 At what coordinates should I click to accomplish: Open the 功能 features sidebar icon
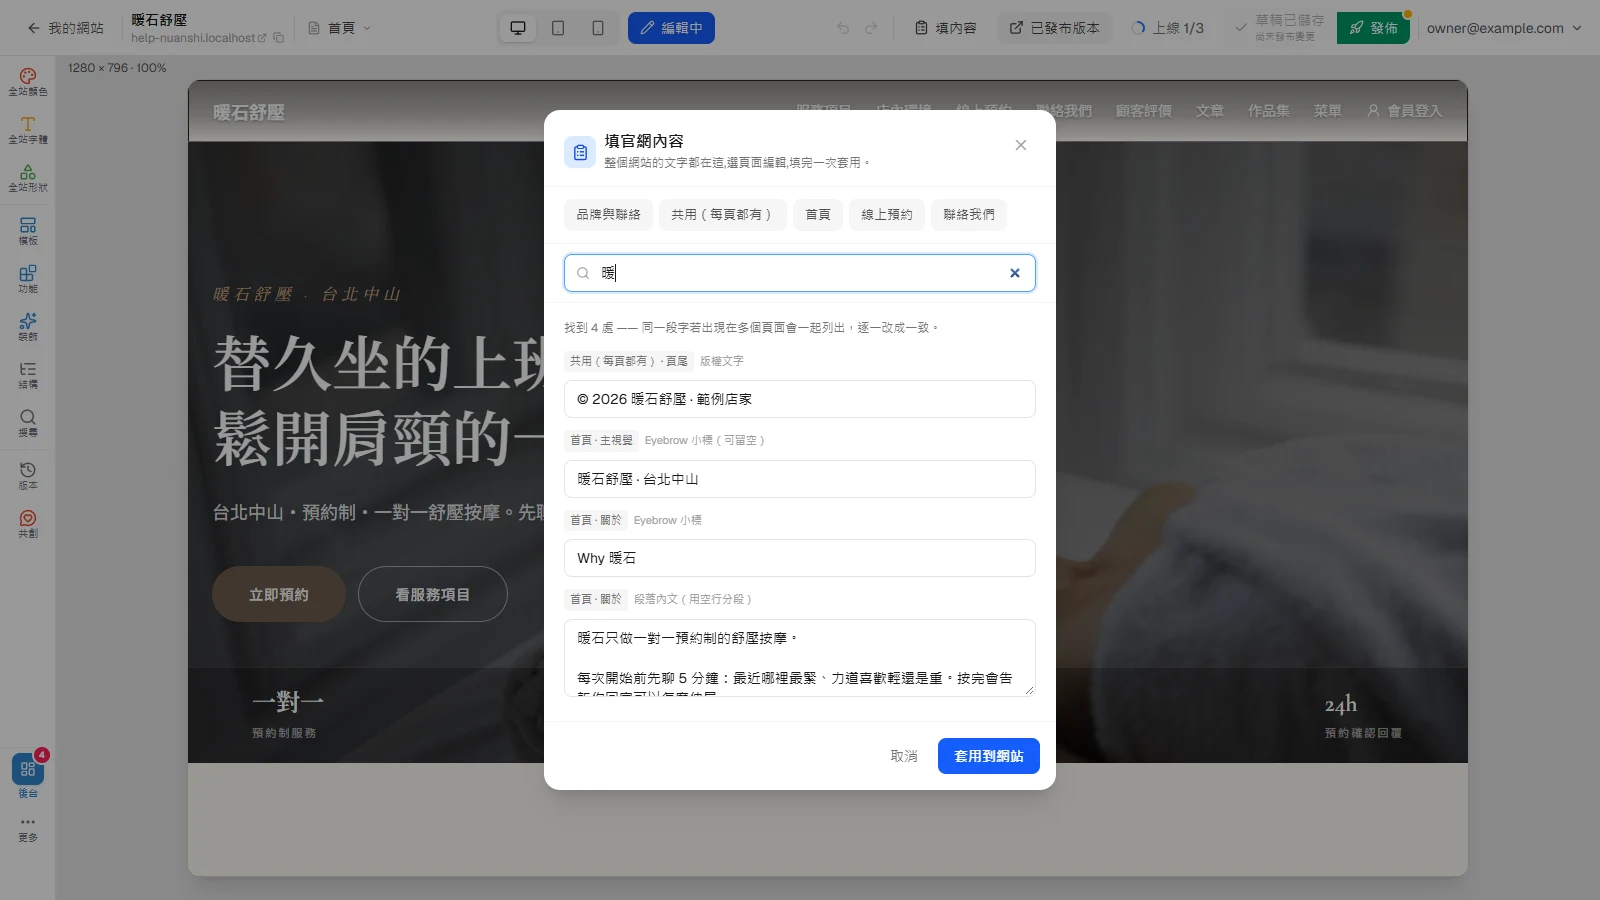(28, 279)
